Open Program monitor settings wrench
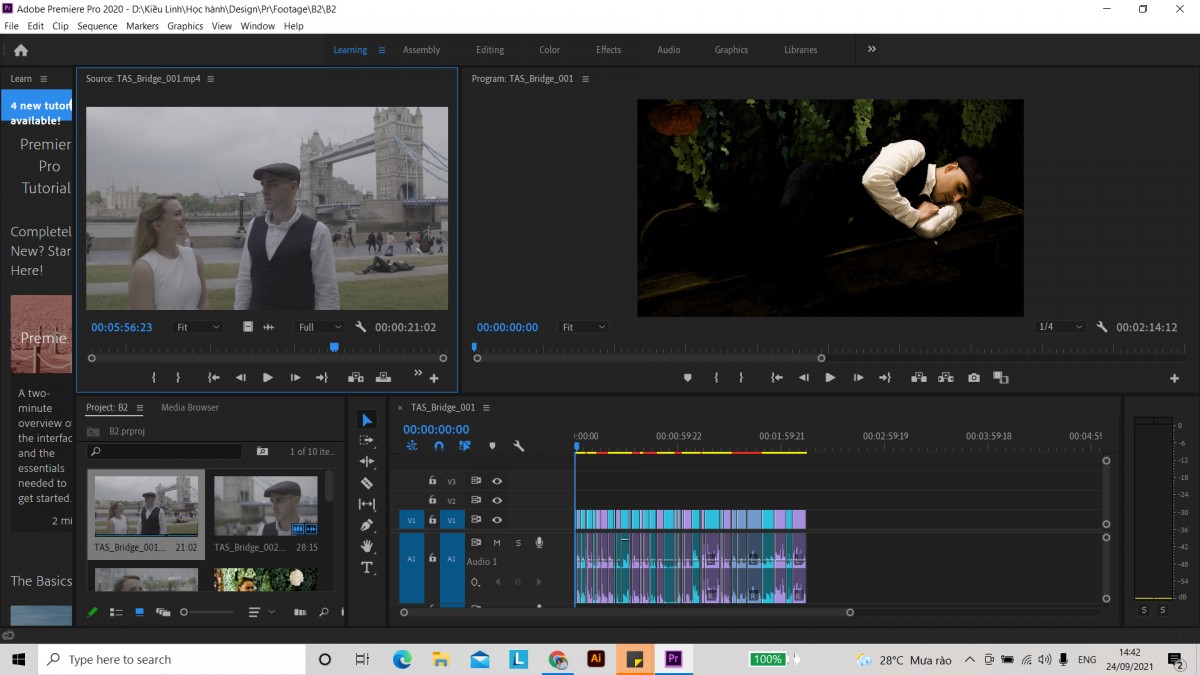The width and height of the screenshot is (1200, 675). point(1102,327)
